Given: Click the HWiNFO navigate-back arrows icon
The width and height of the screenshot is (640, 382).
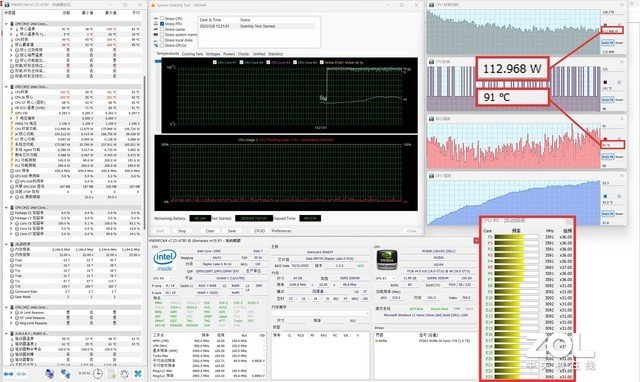Looking at the screenshot, I should (x=8, y=373).
